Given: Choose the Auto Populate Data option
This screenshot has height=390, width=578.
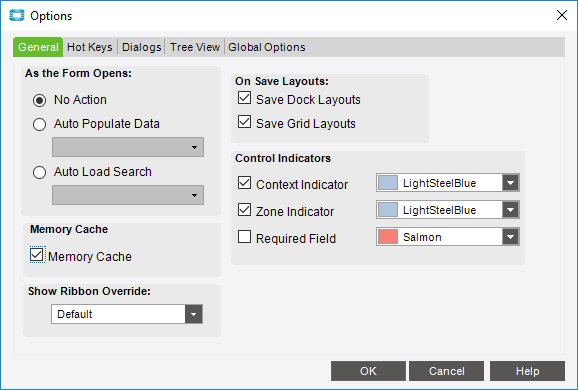Looking at the screenshot, I should click(39, 124).
